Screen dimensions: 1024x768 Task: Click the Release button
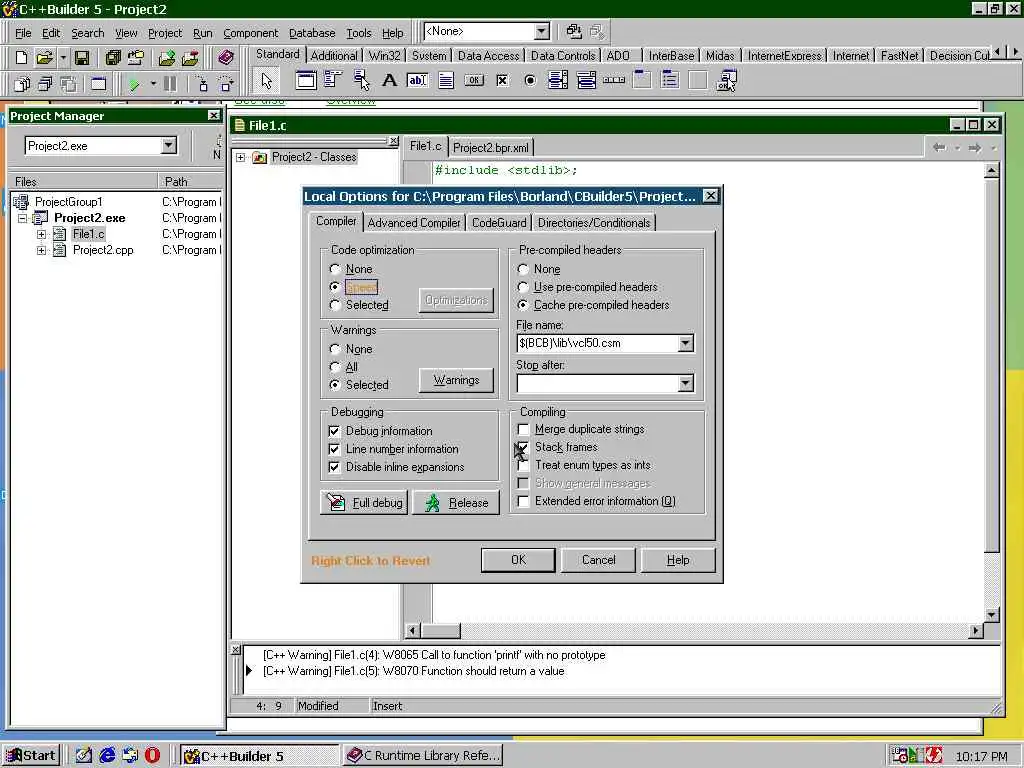click(456, 503)
